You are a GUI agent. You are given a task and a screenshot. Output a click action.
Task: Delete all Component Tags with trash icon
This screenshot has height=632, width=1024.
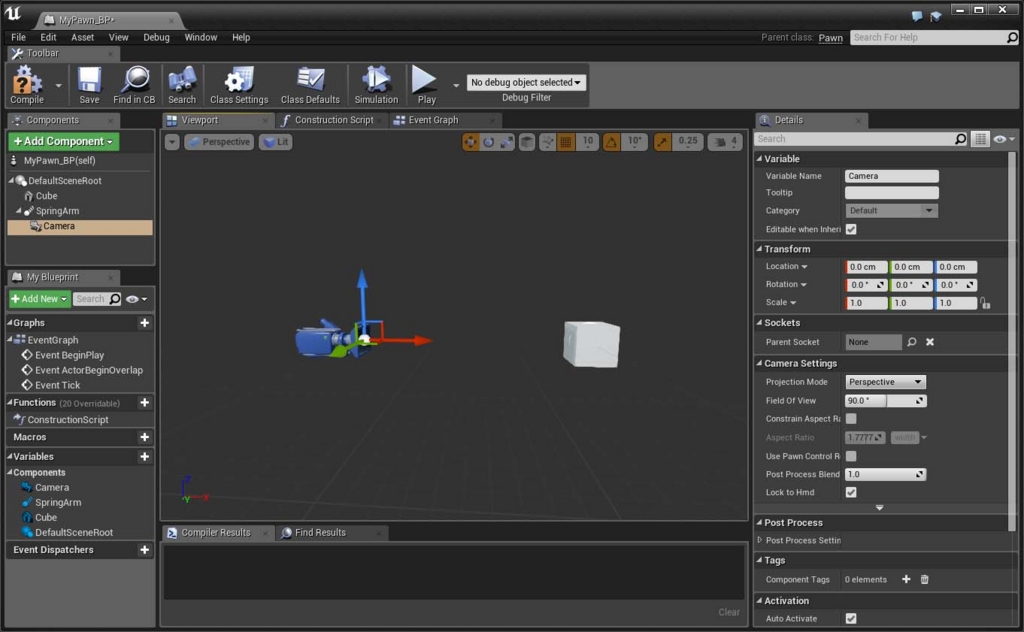[924, 579]
